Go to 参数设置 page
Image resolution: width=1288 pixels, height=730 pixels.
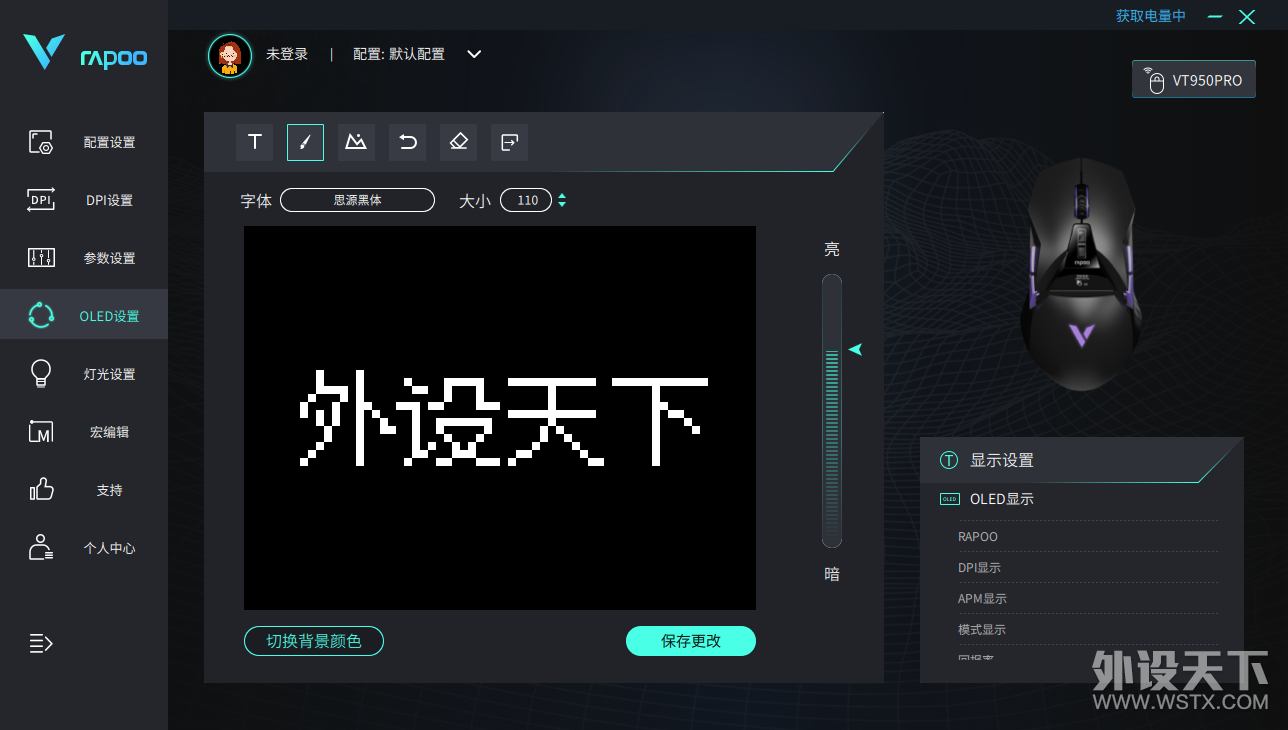tap(109, 259)
